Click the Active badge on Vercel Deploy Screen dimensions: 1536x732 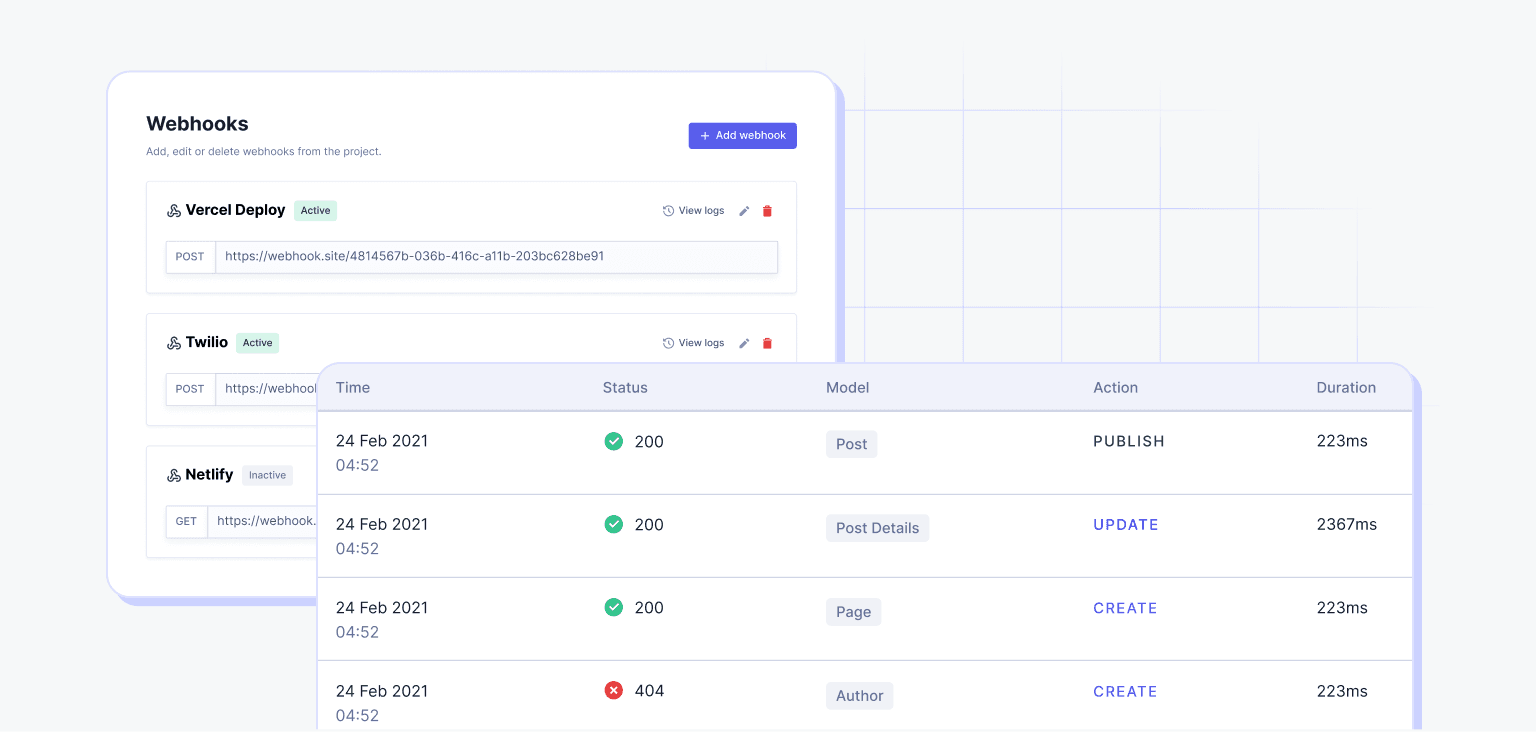coord(315,211)
